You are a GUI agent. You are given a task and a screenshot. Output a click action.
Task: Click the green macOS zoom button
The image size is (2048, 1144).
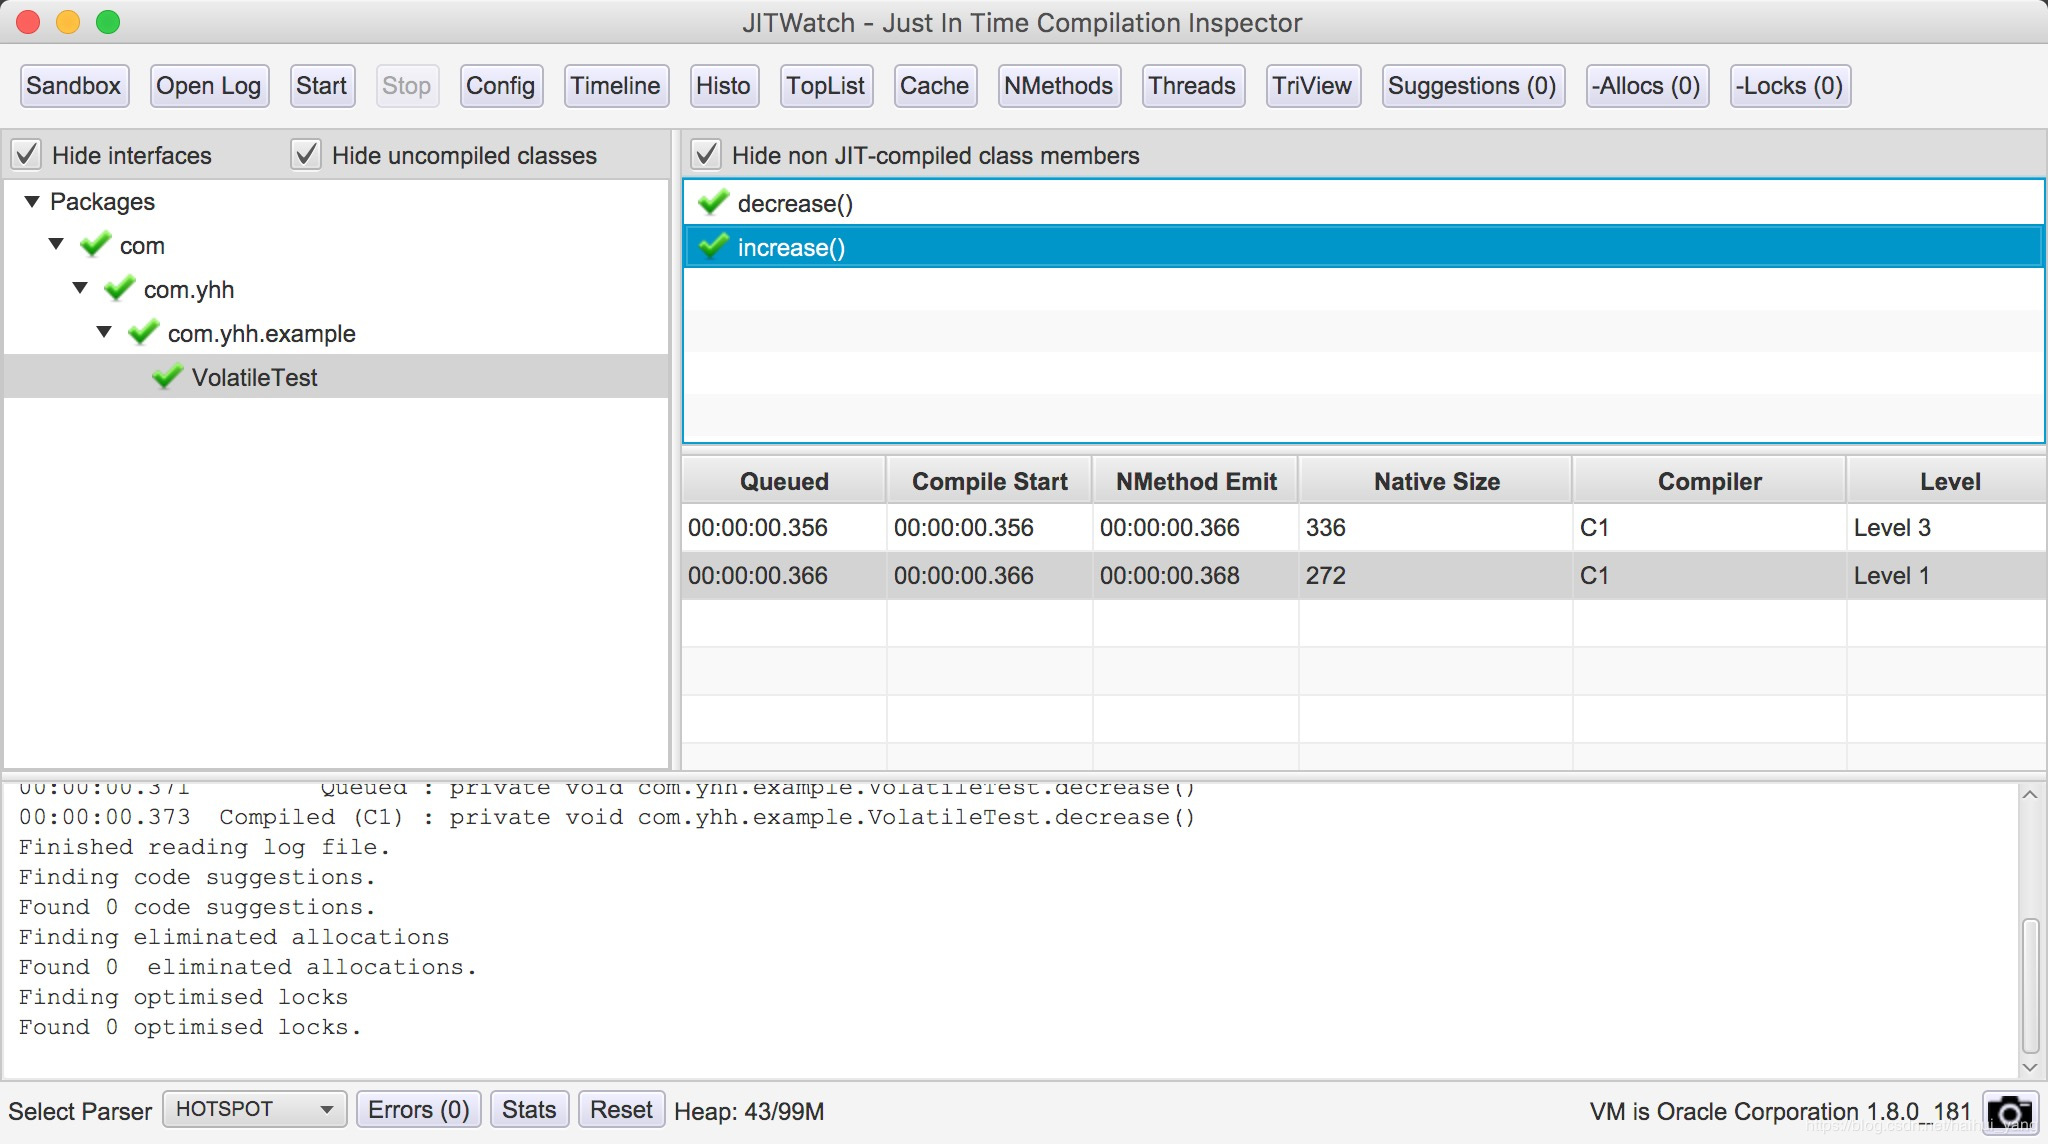point(108,22)
